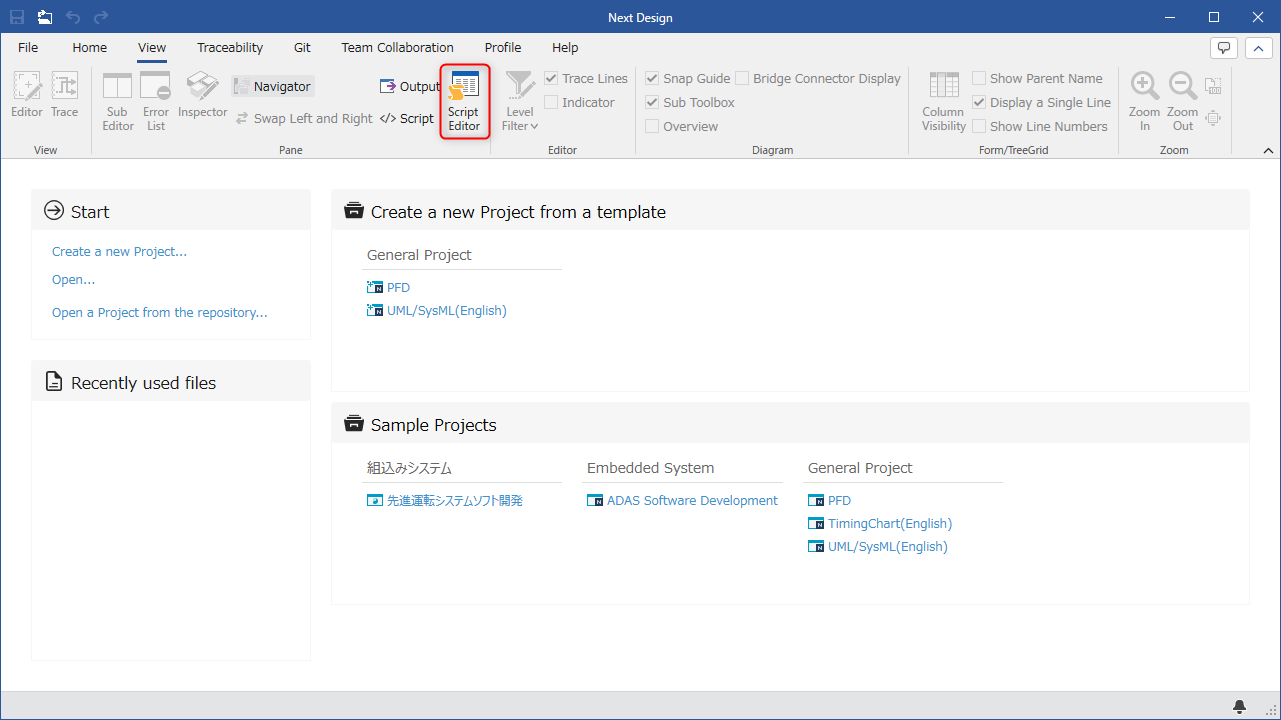Open the File menu
This screenshot has height=720, width=1281.
(x=28, y=47)
